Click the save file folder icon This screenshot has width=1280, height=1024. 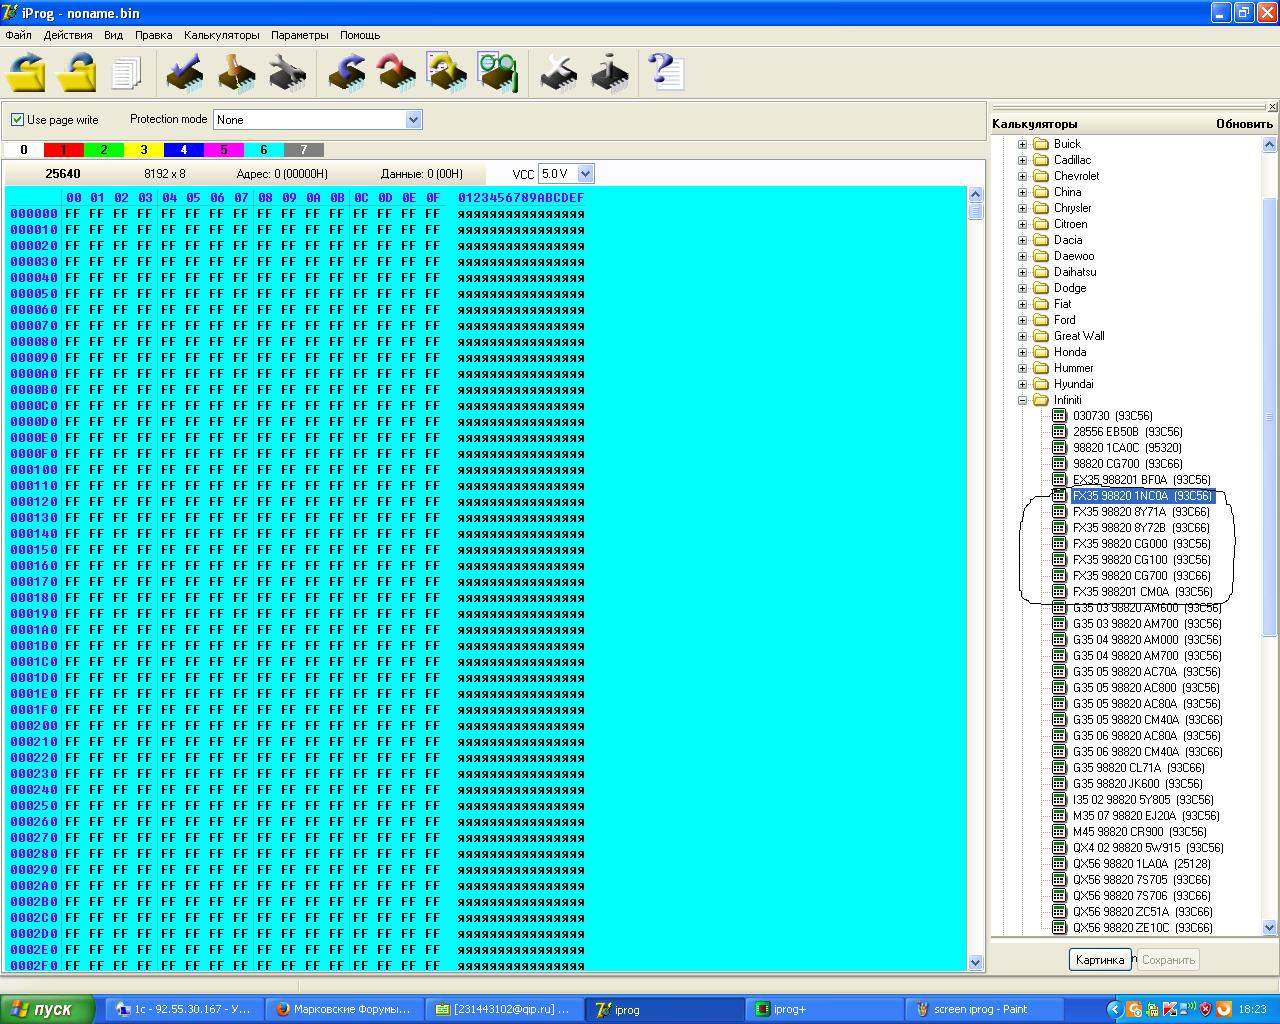coord(77,73)
